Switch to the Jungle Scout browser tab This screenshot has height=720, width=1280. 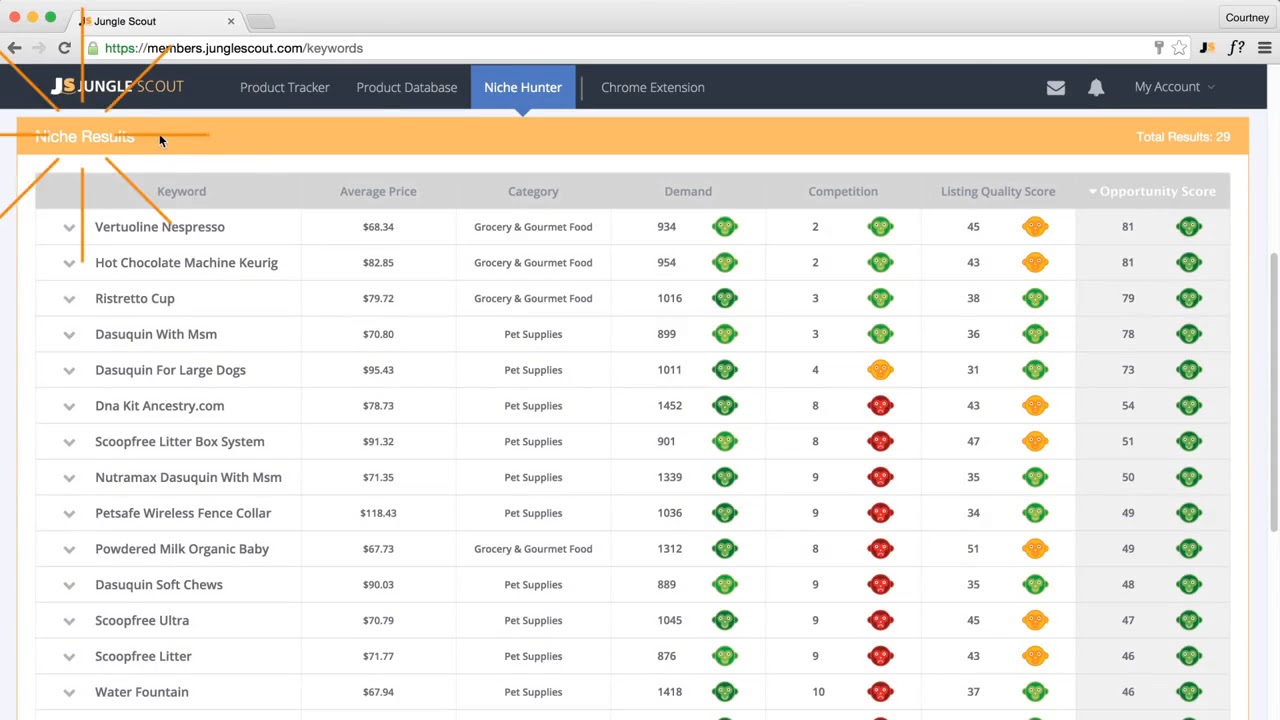(157, 21)
